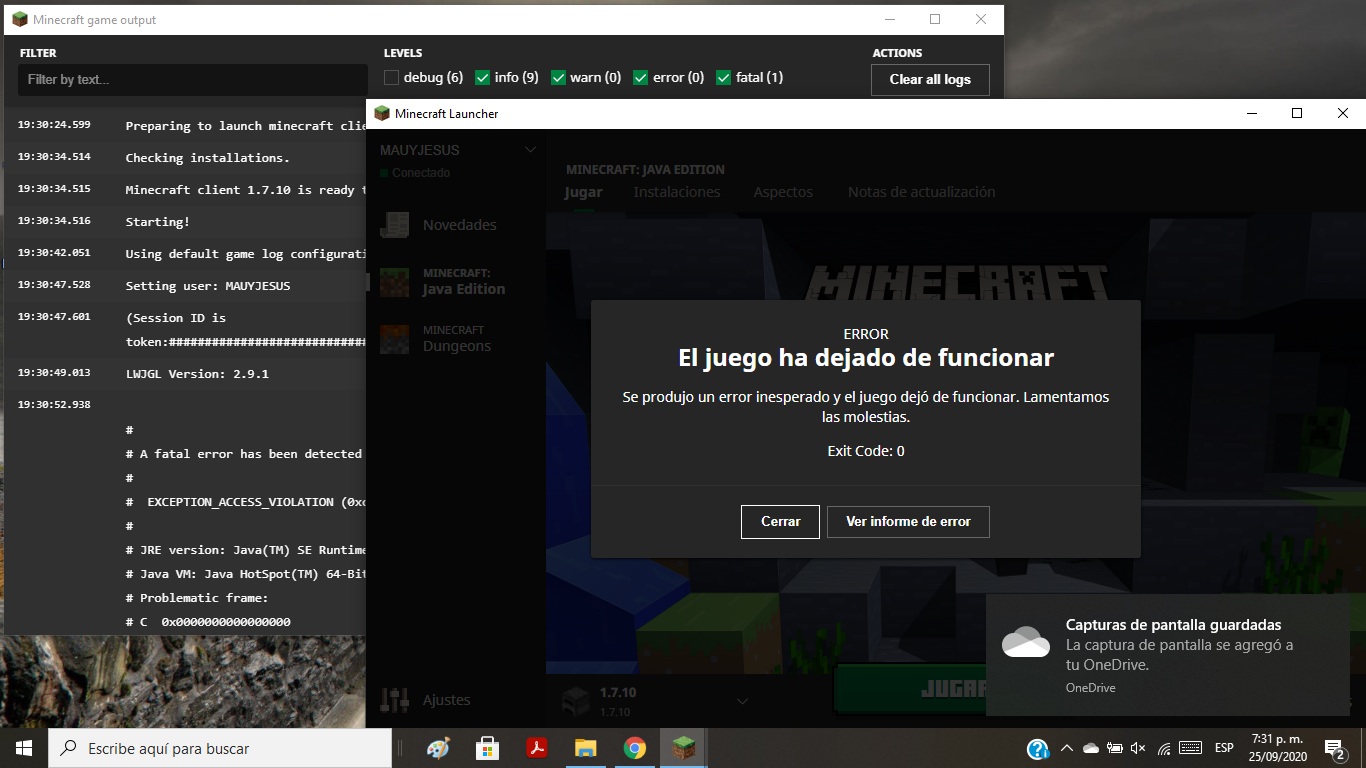Open the Aspectos tab

(783, 192)
